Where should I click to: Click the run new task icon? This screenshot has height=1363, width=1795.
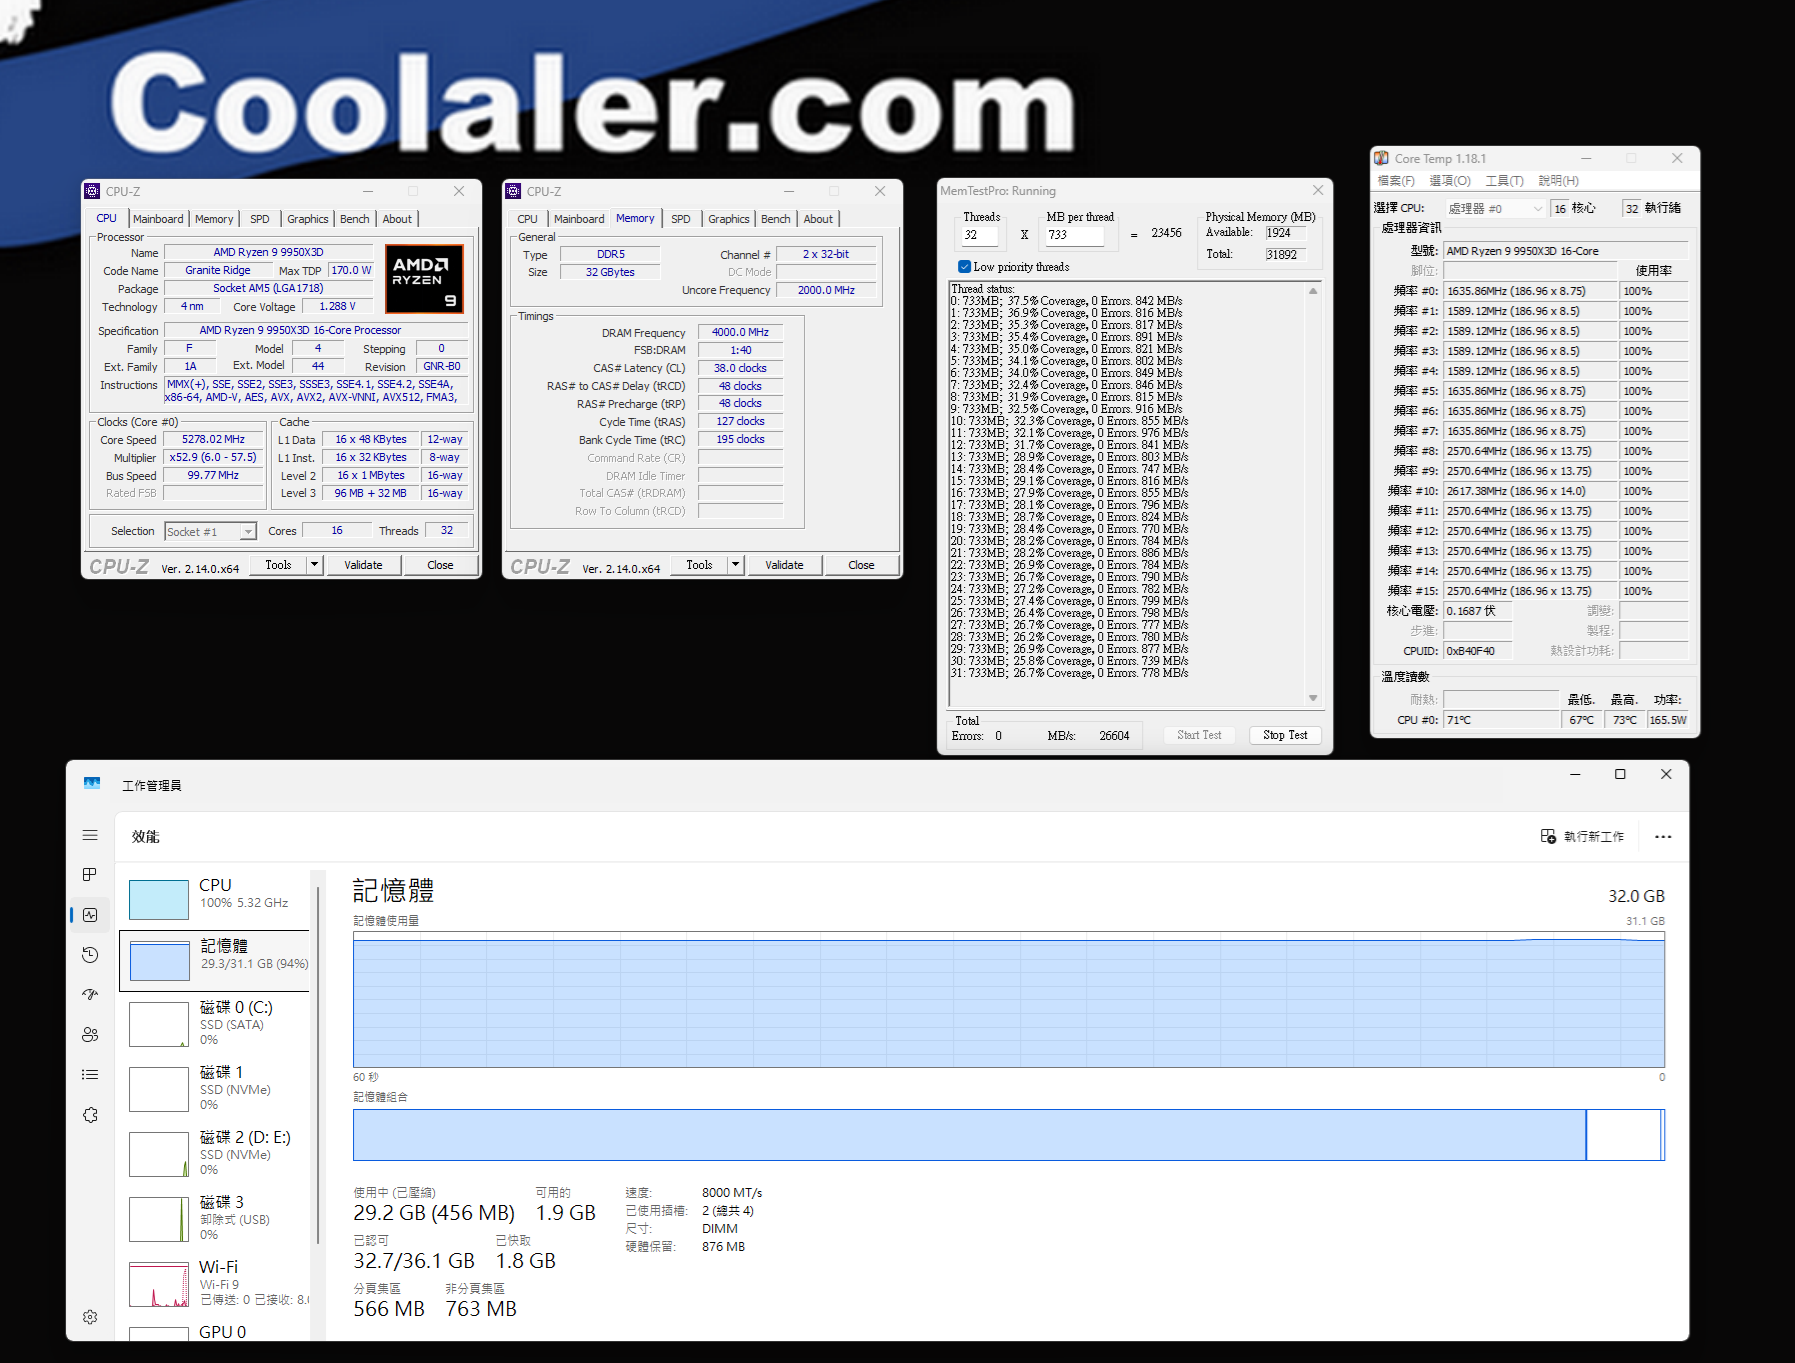point(1548,836)
